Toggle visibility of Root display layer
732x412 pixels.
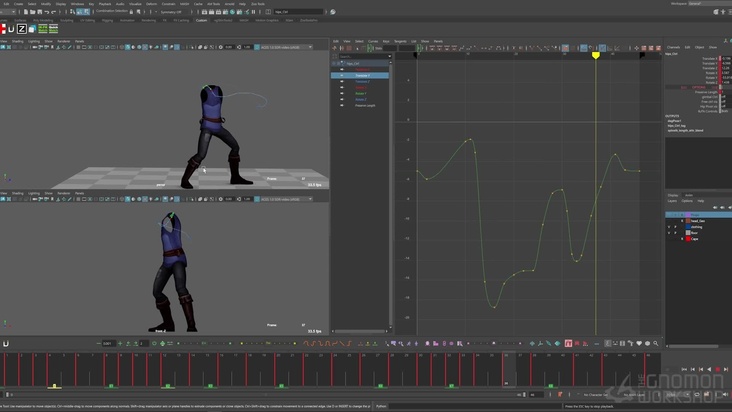click(x=670, y=232)
